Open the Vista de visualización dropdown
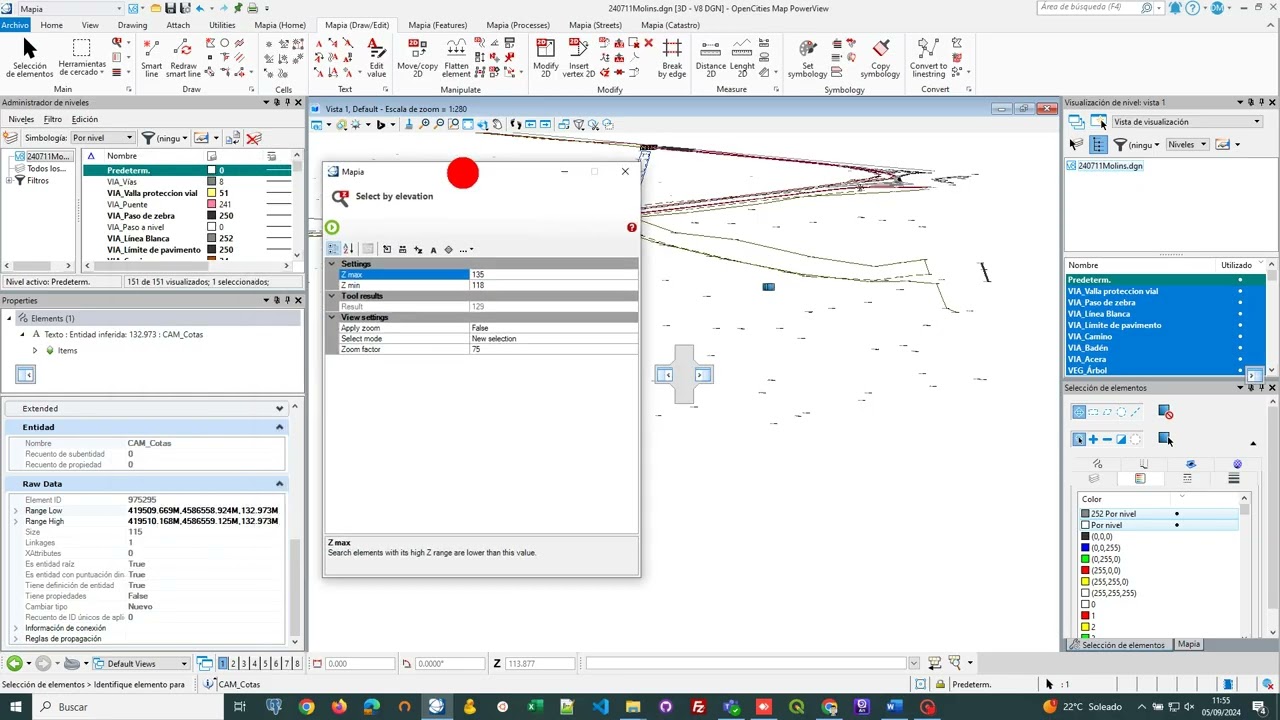This screenshot has height=720, width=1280. 1187,122
